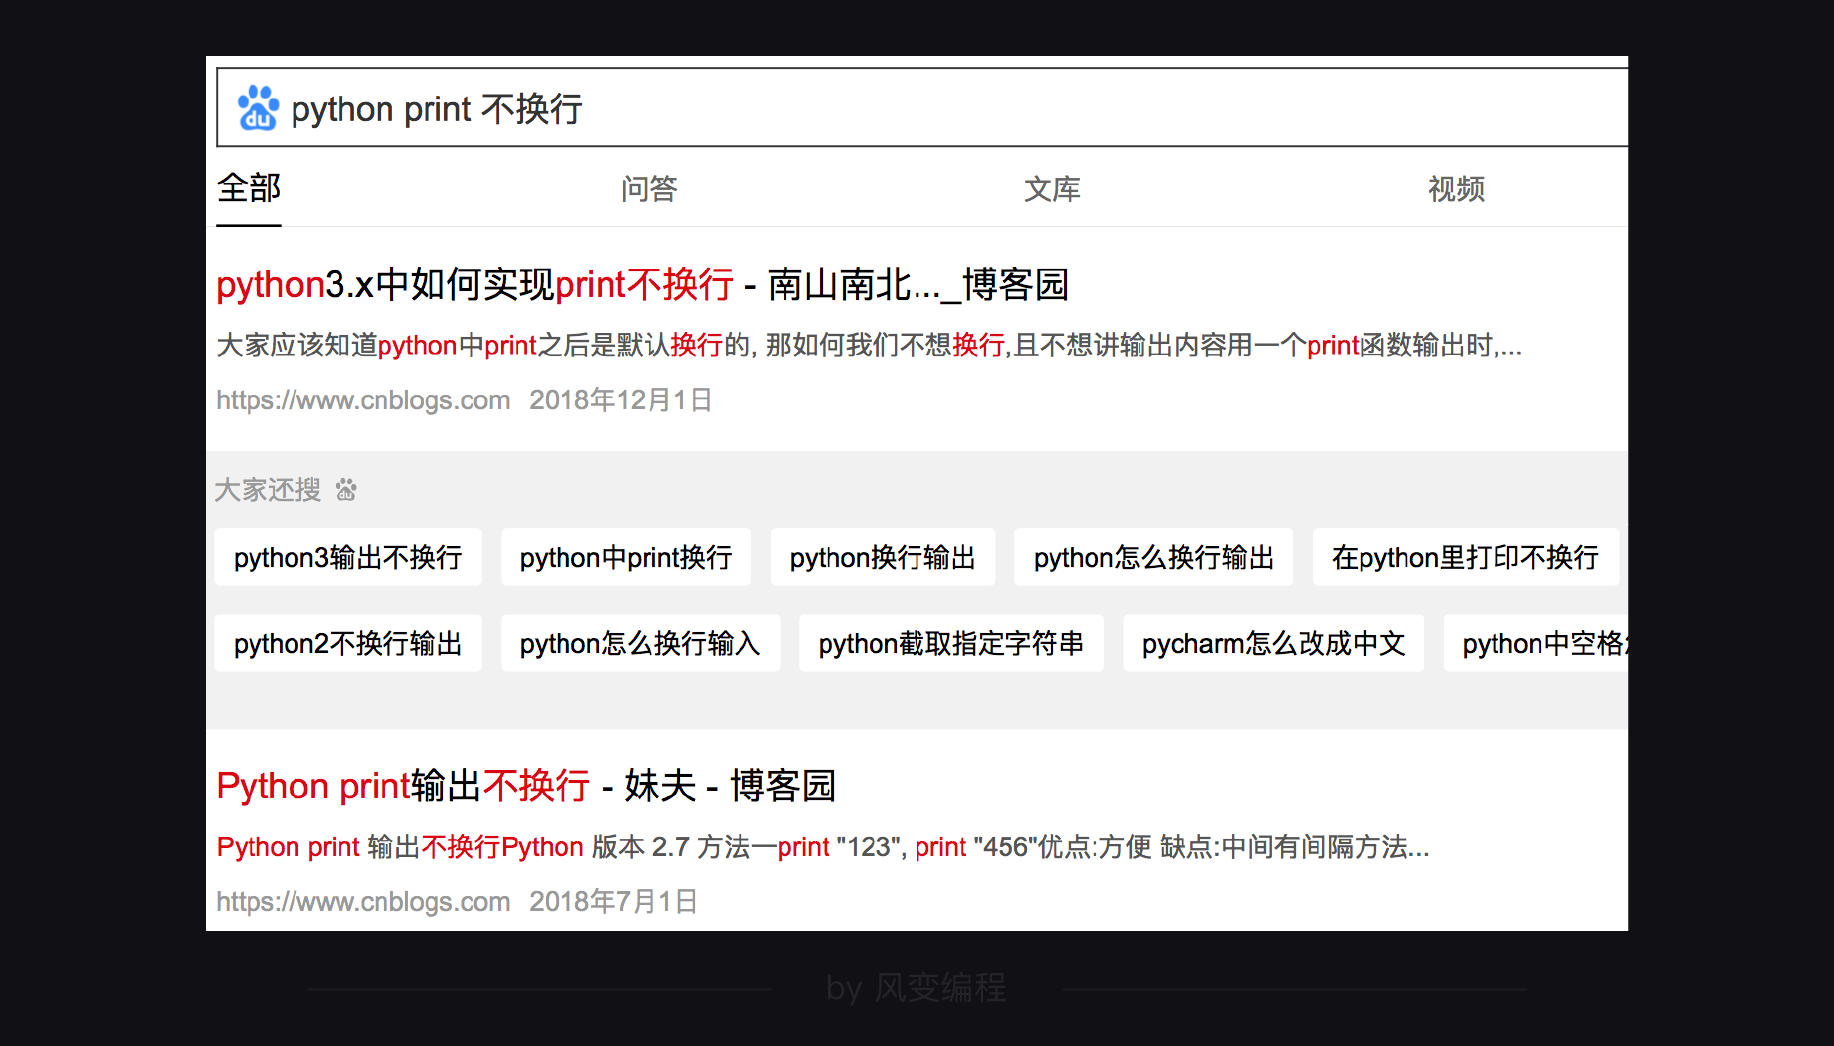Focus the search box containing python print 不换行
This screenshot has width=1834, height=1046.
[x=922, y=108]
